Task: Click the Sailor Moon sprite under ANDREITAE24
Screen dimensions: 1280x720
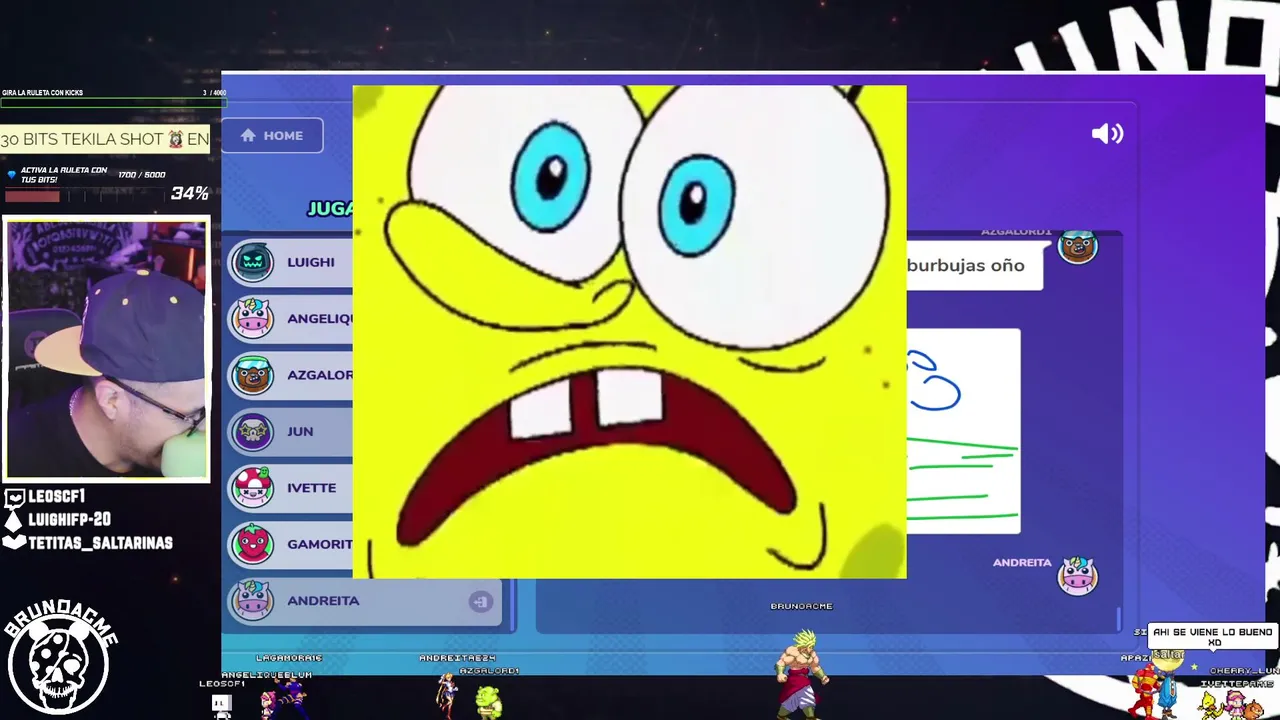Action: click(447, 695)
